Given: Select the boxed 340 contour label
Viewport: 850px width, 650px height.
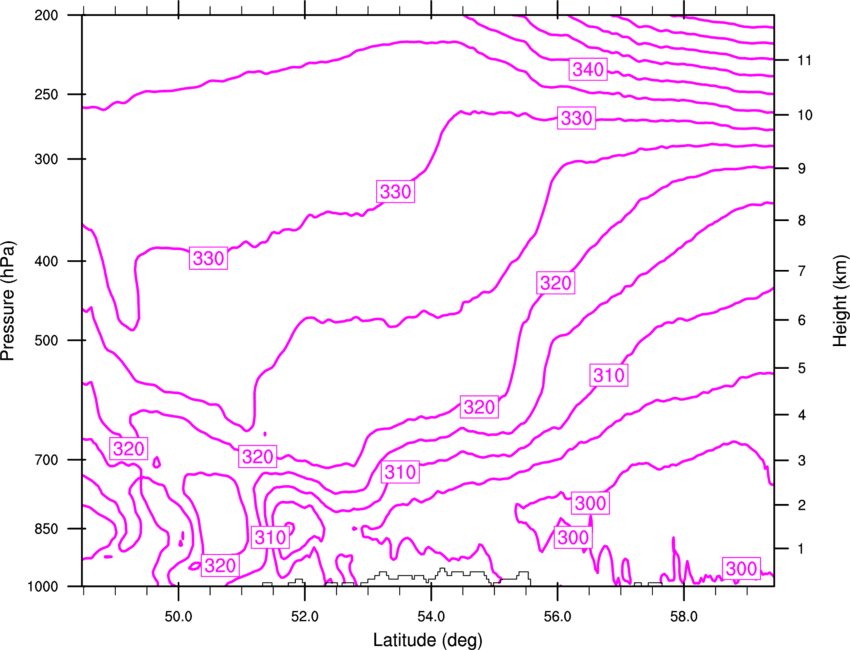Looking at the screenshot, I should coord(588,69).
